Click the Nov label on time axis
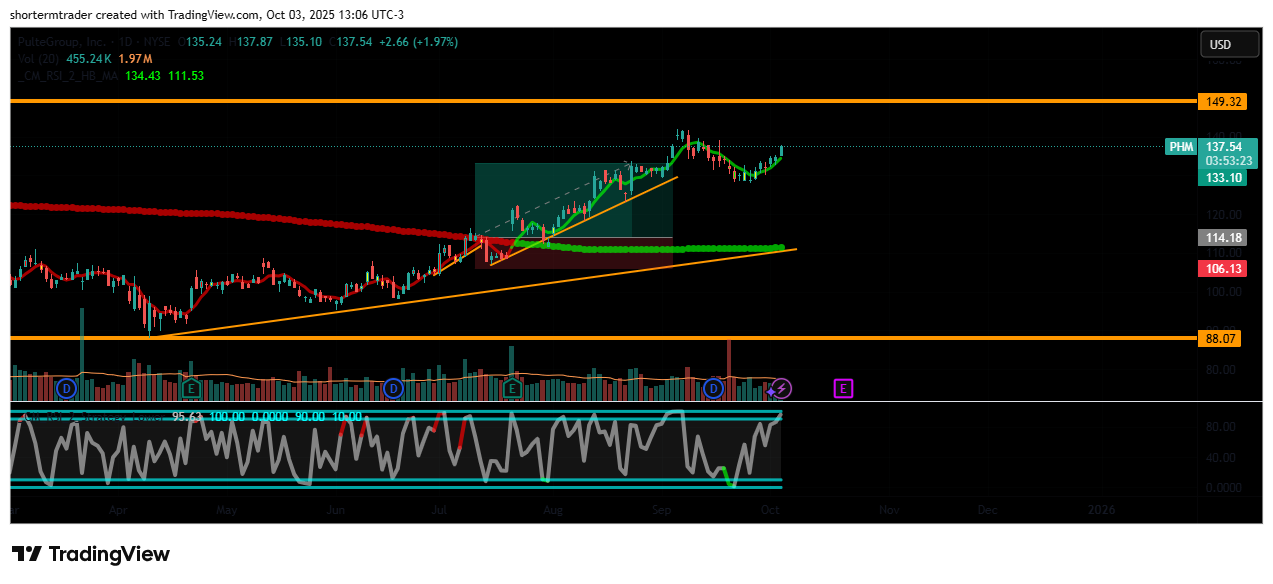This screenshot has width=1273, height=584. [x=888, y=510]
